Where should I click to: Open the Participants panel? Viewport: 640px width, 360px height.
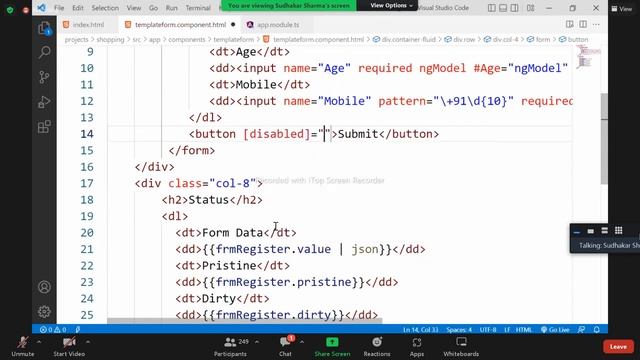231,347
